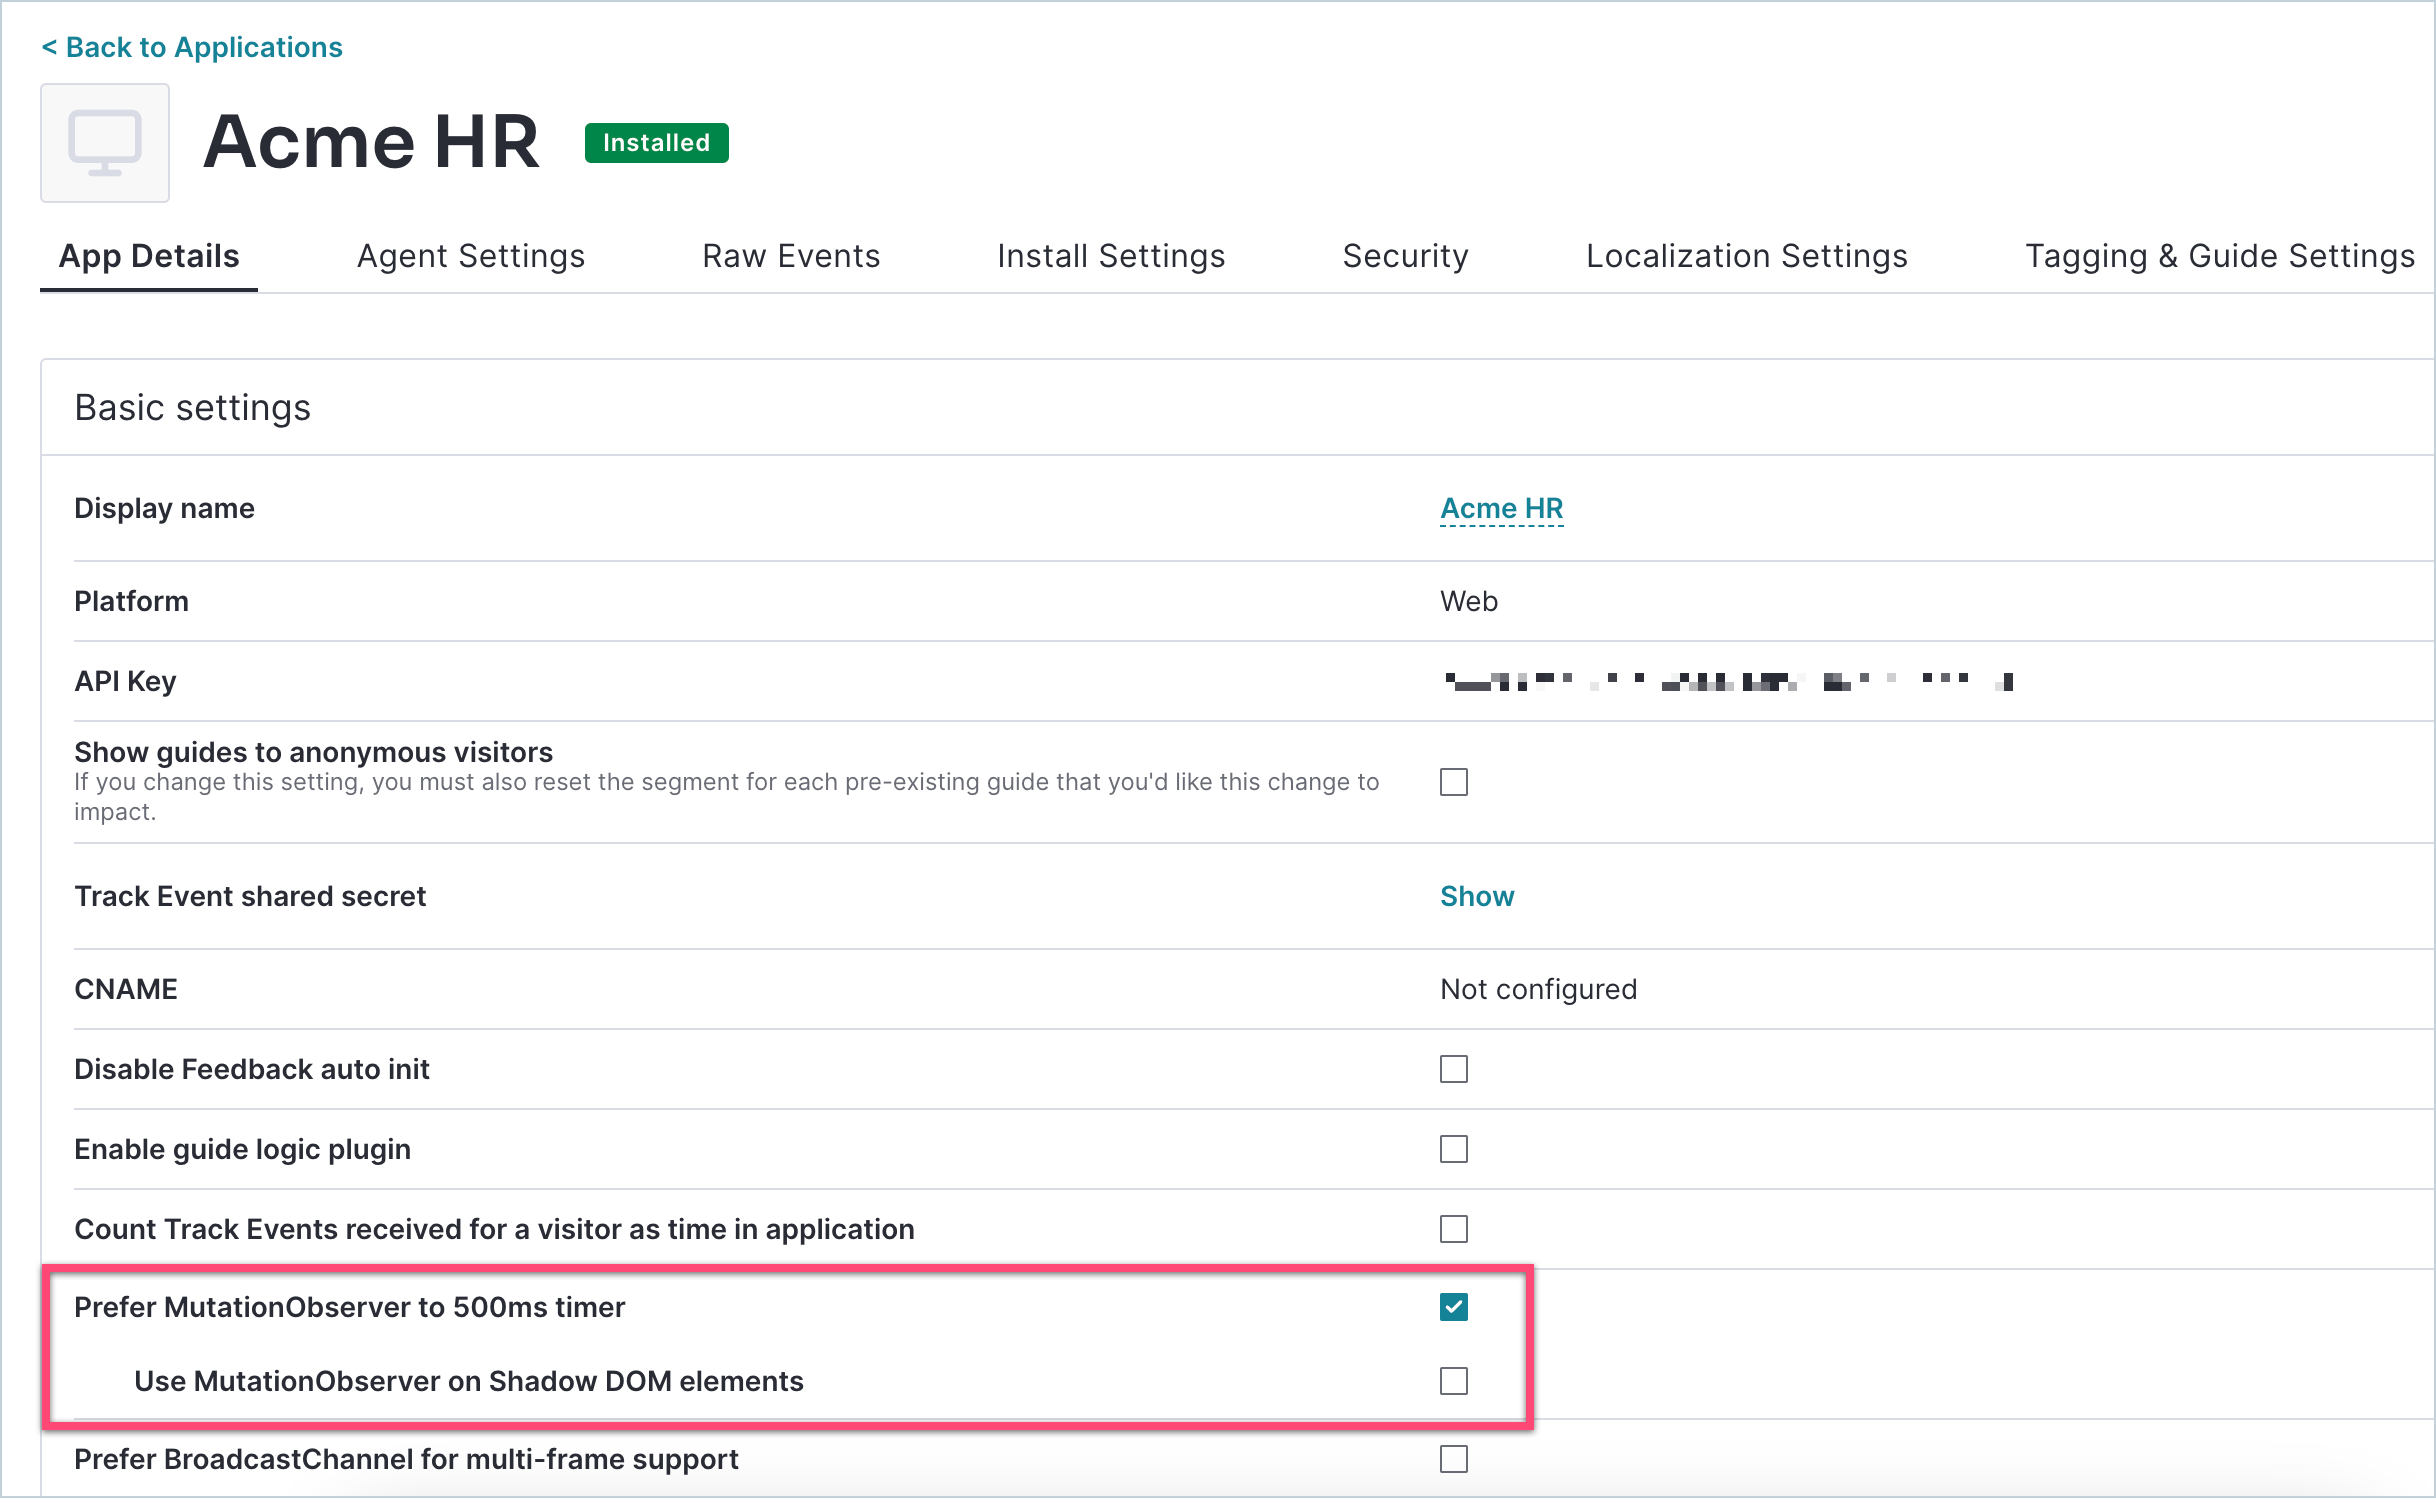Screen dimensions: 2436x1498
Task: Click the API Key label
Action: [x=126, y=681]
